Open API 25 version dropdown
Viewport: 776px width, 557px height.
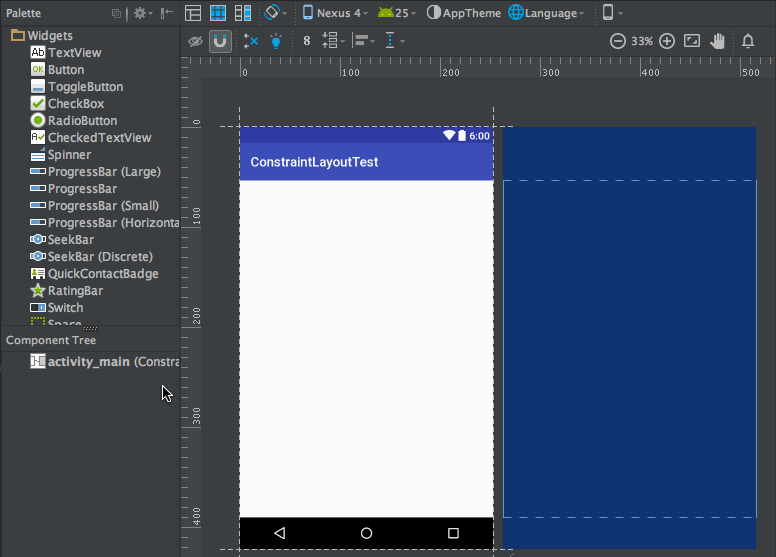click(x=398, y=13)
